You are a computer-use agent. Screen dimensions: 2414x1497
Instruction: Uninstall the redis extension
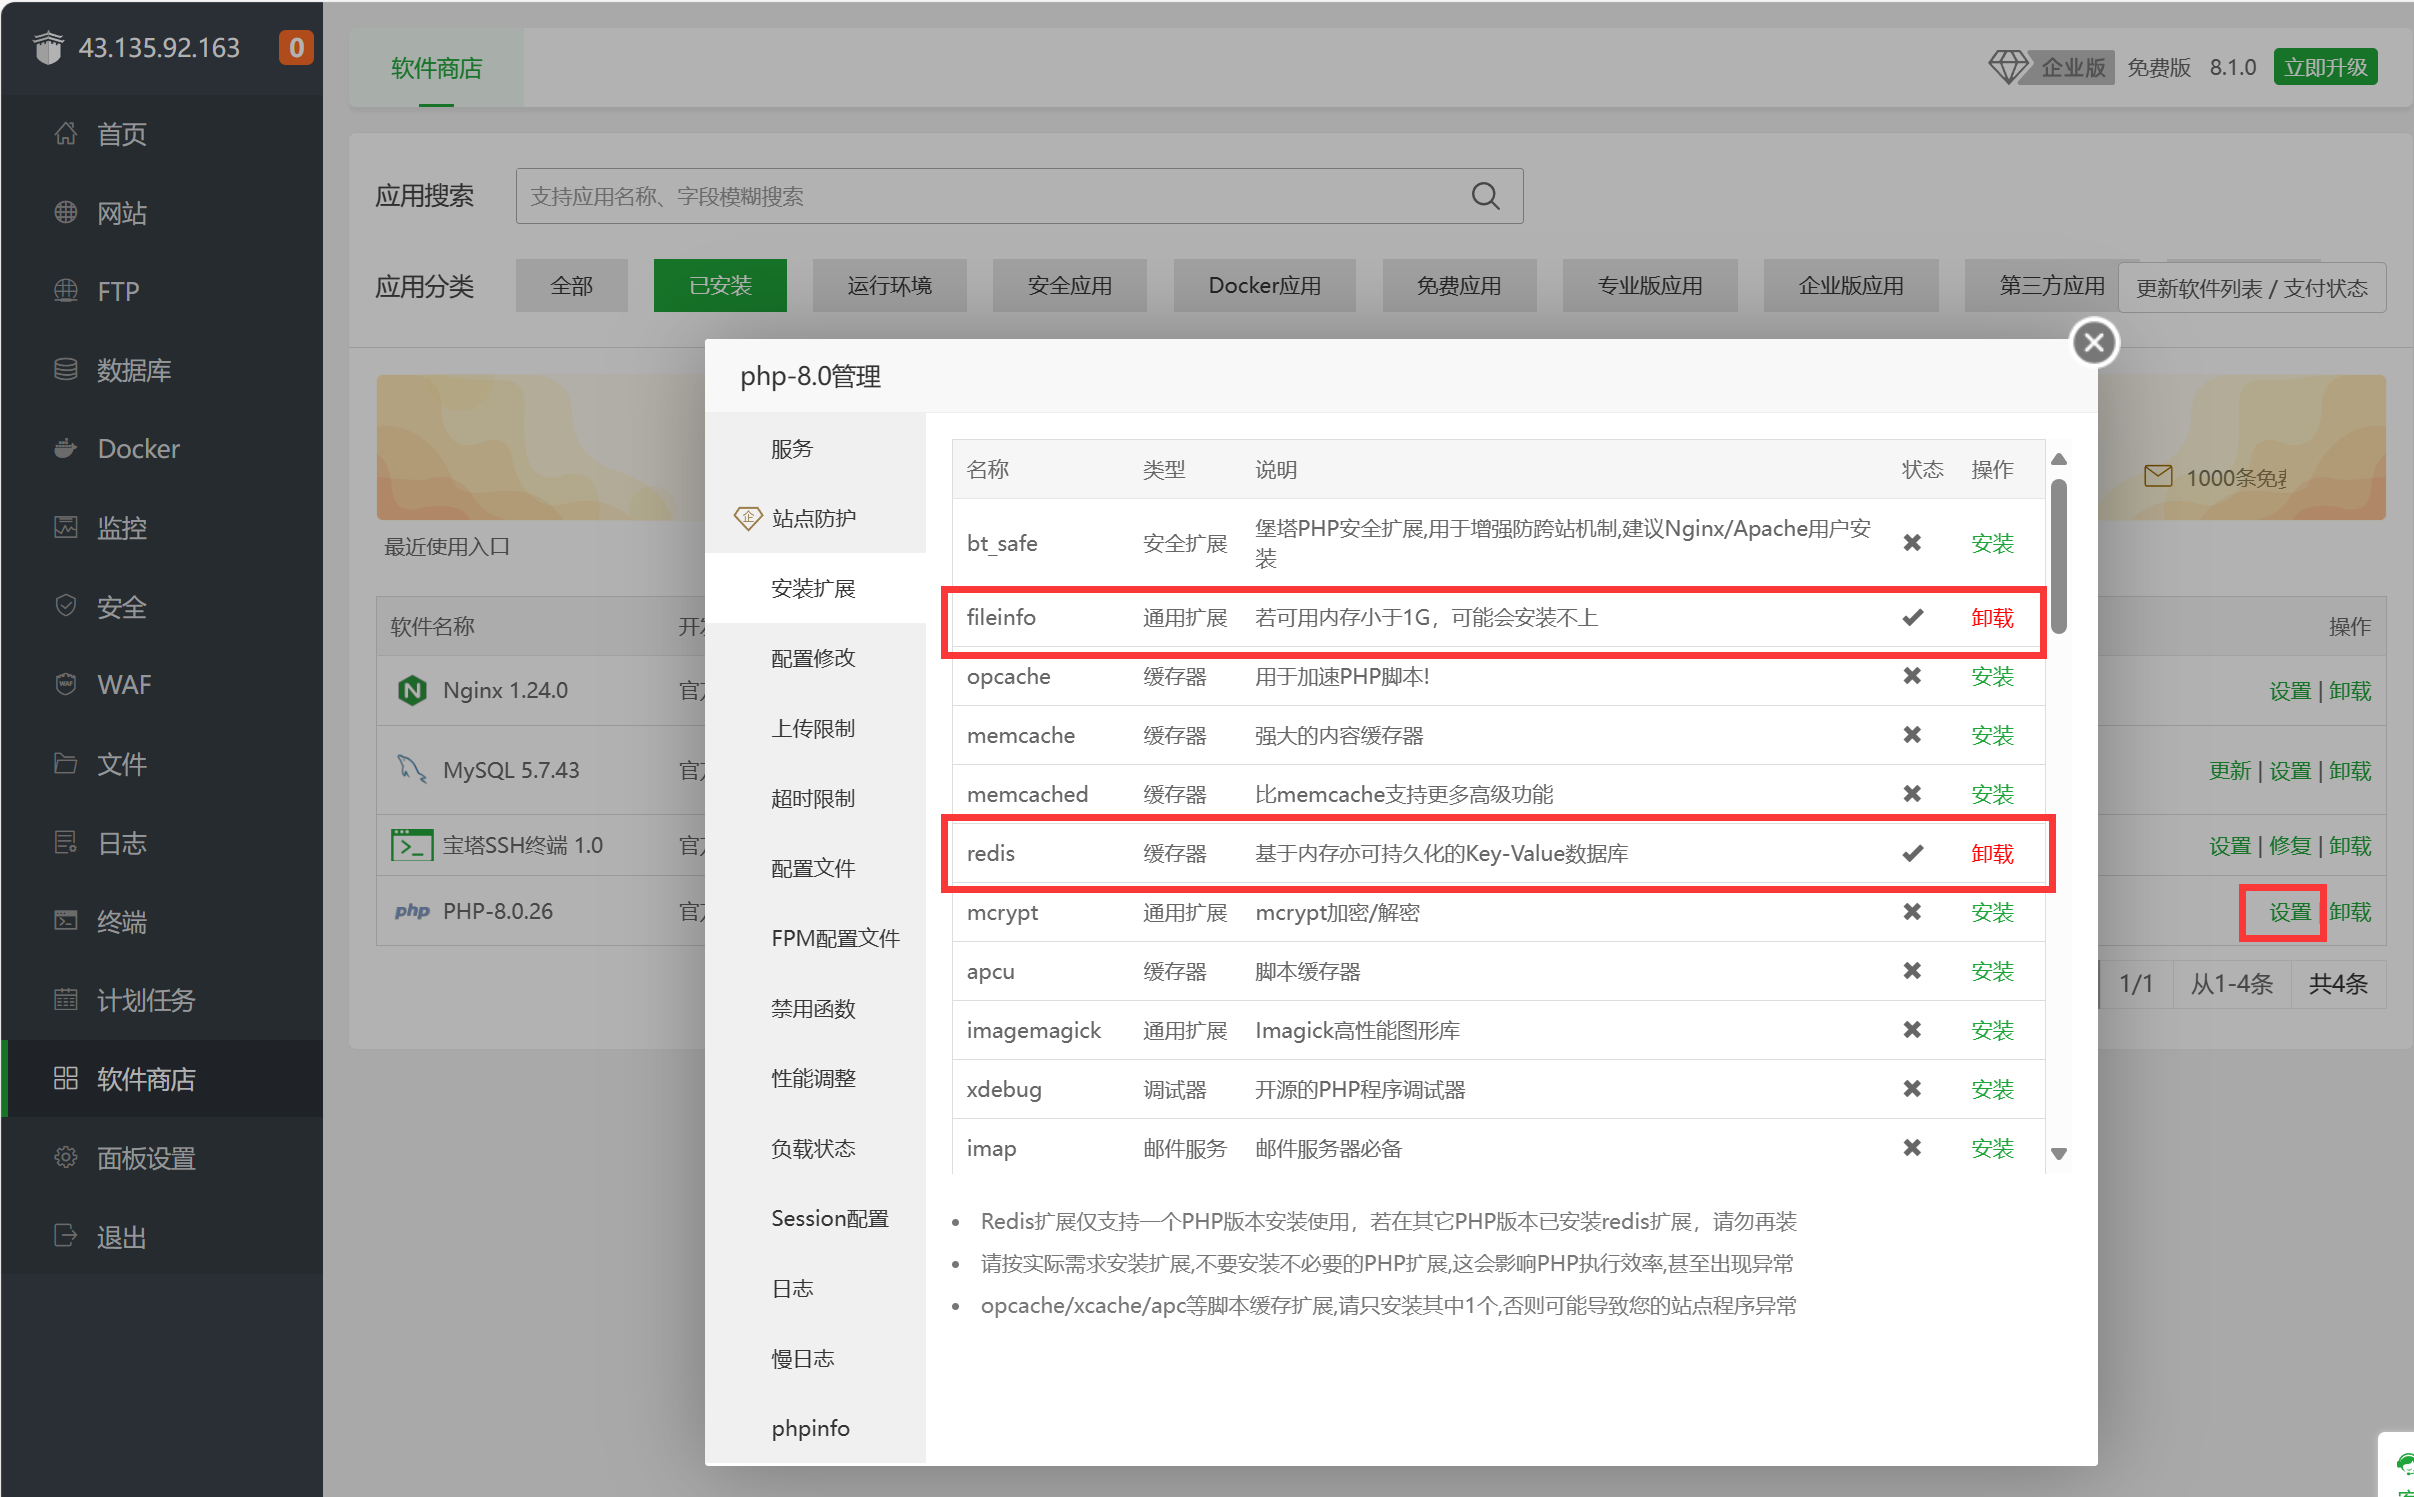(1992, 853)
